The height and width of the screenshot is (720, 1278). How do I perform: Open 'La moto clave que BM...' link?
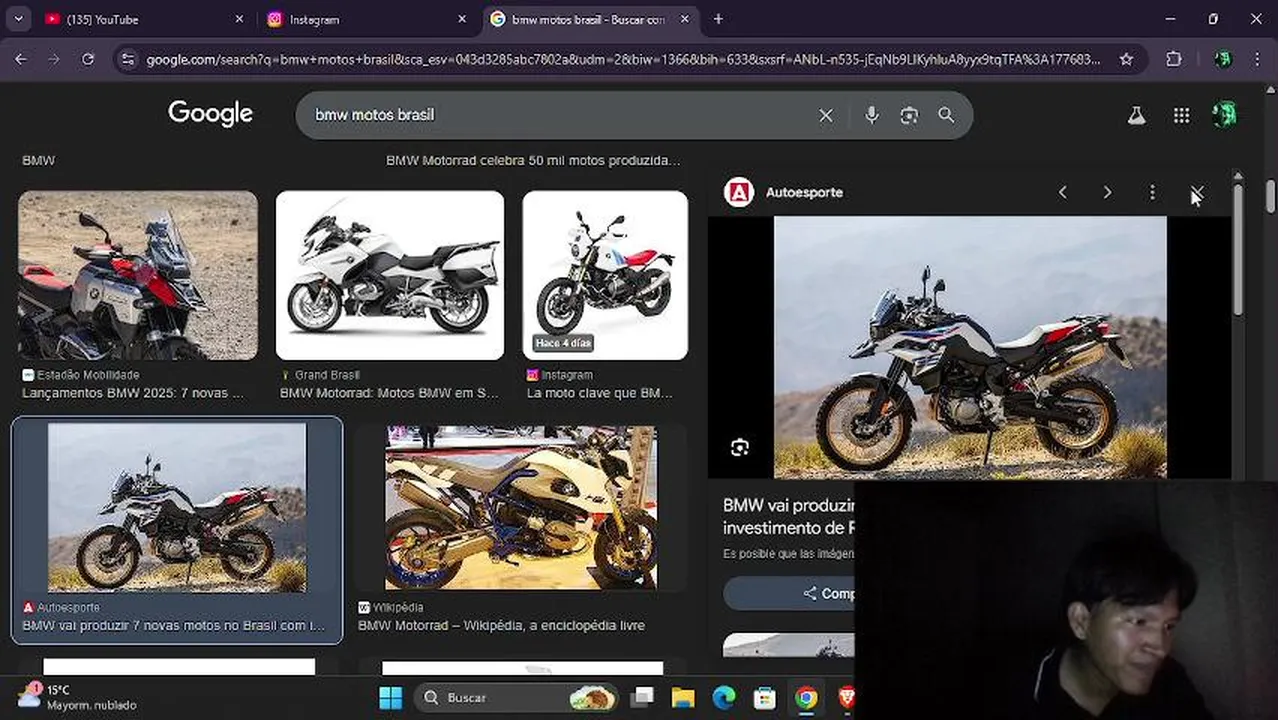(599, 393)
